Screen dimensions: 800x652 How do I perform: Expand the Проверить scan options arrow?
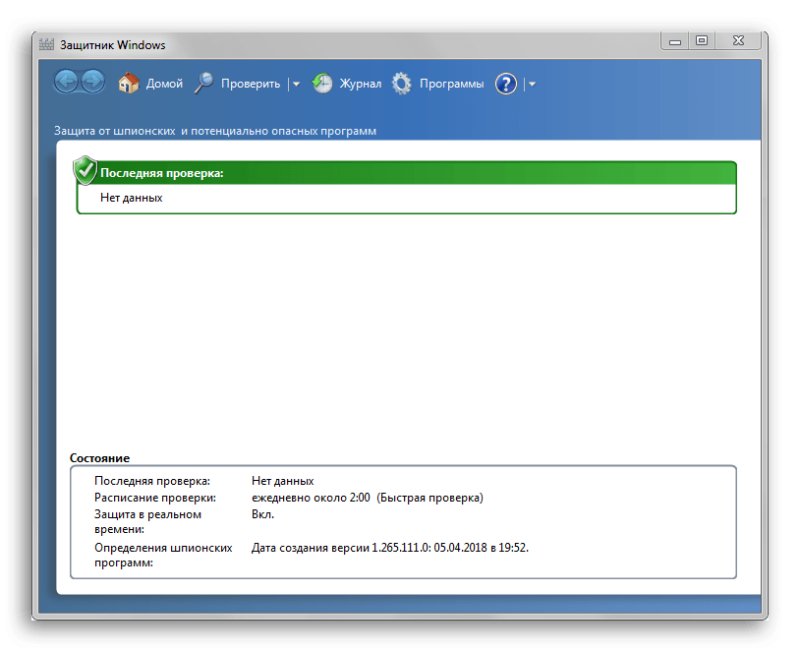[296, 84]
